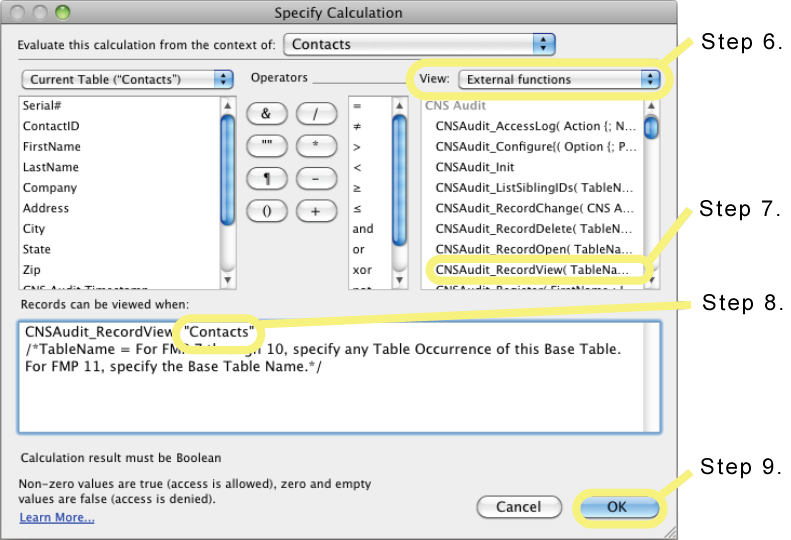
Task: Insert the multiplication asterisk operator
Action: (316, 146)
